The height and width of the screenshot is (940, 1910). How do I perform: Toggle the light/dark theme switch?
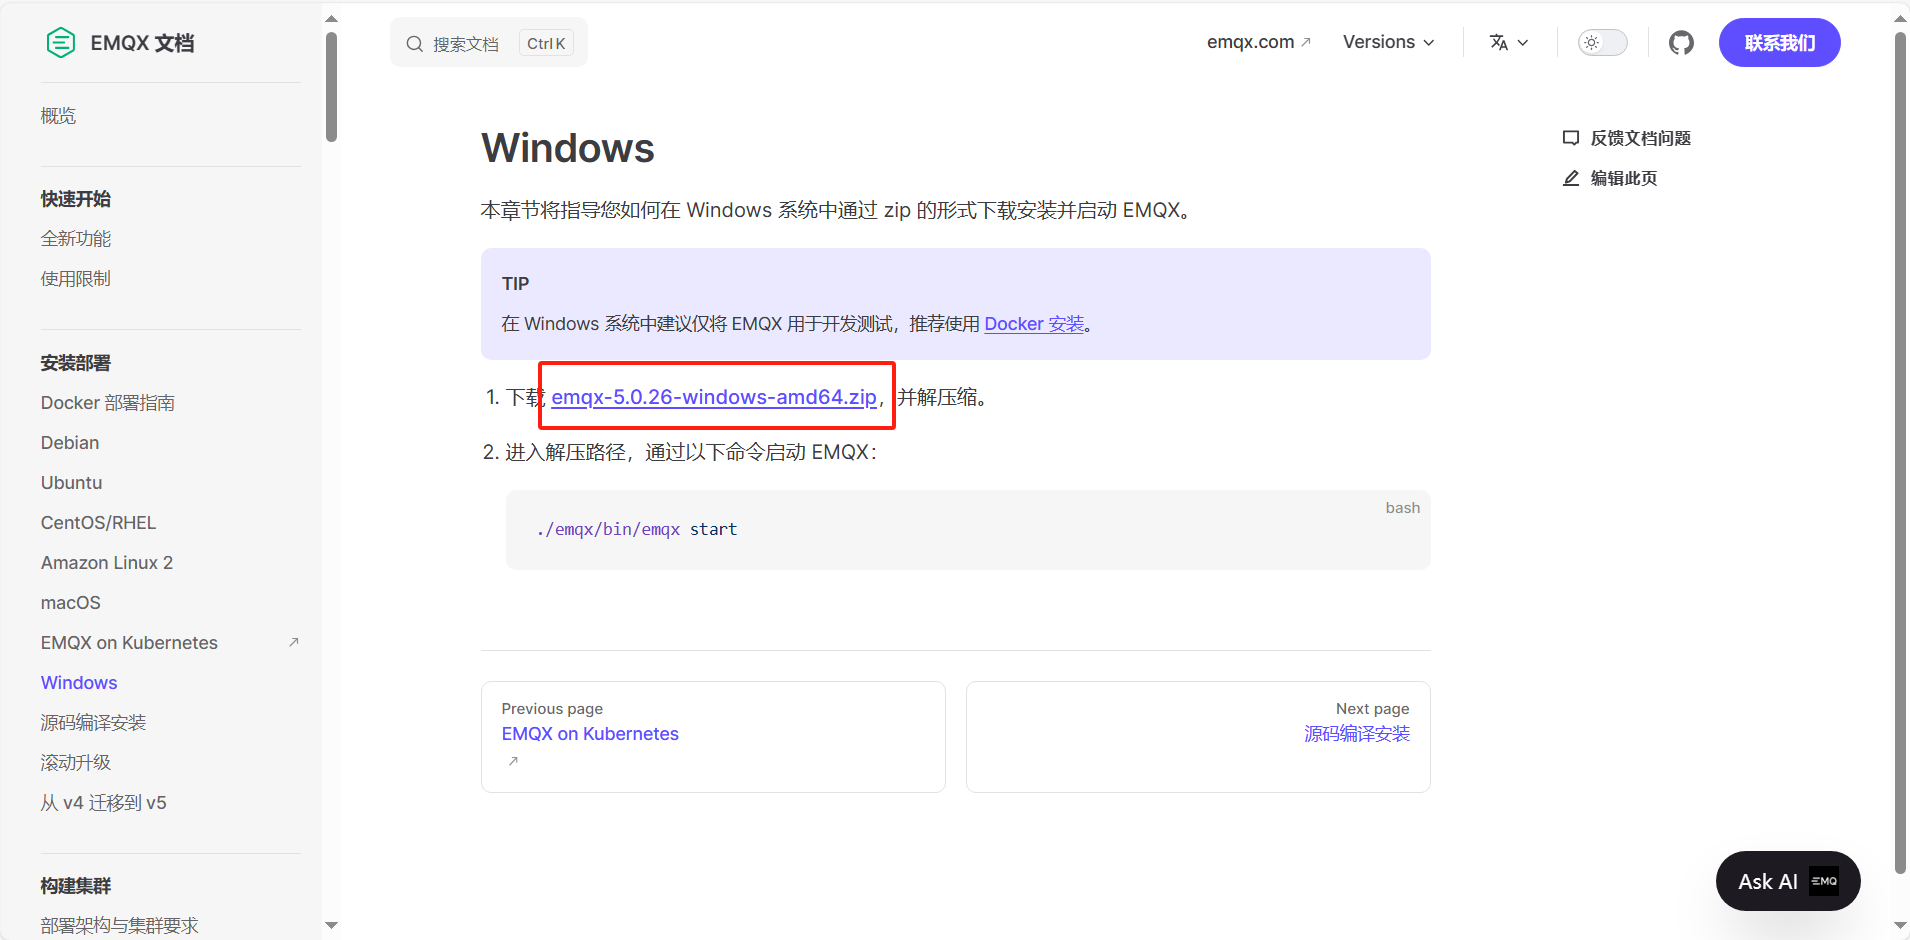(1602, 43)
